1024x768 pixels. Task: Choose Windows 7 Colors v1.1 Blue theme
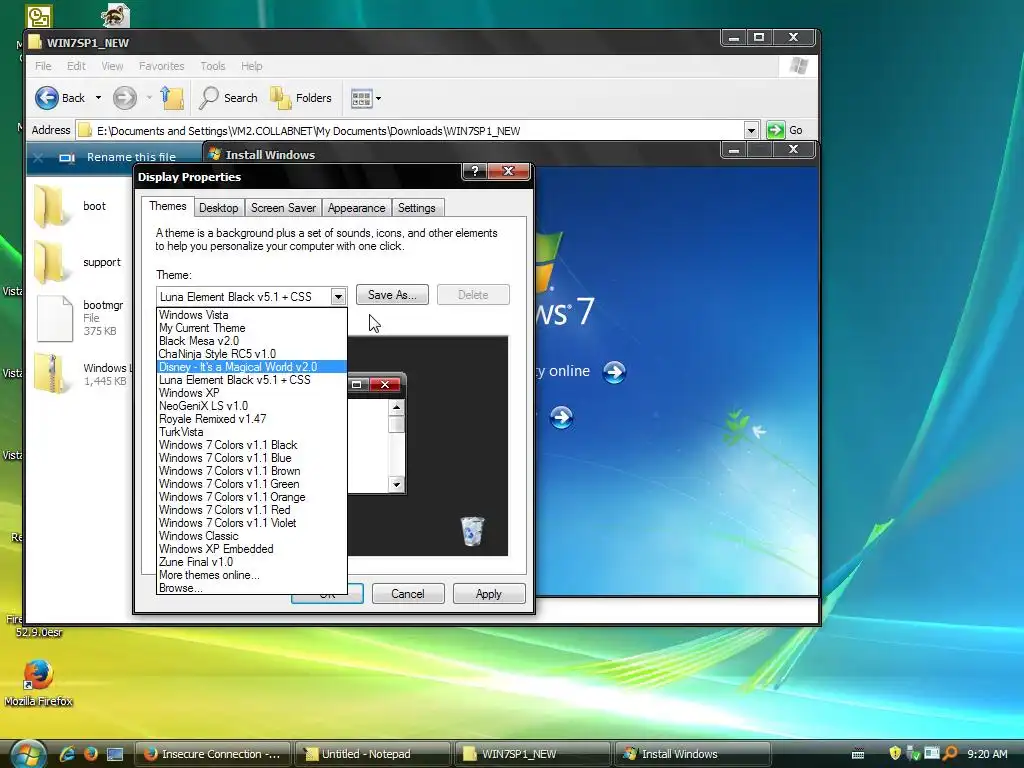point(251,458)
